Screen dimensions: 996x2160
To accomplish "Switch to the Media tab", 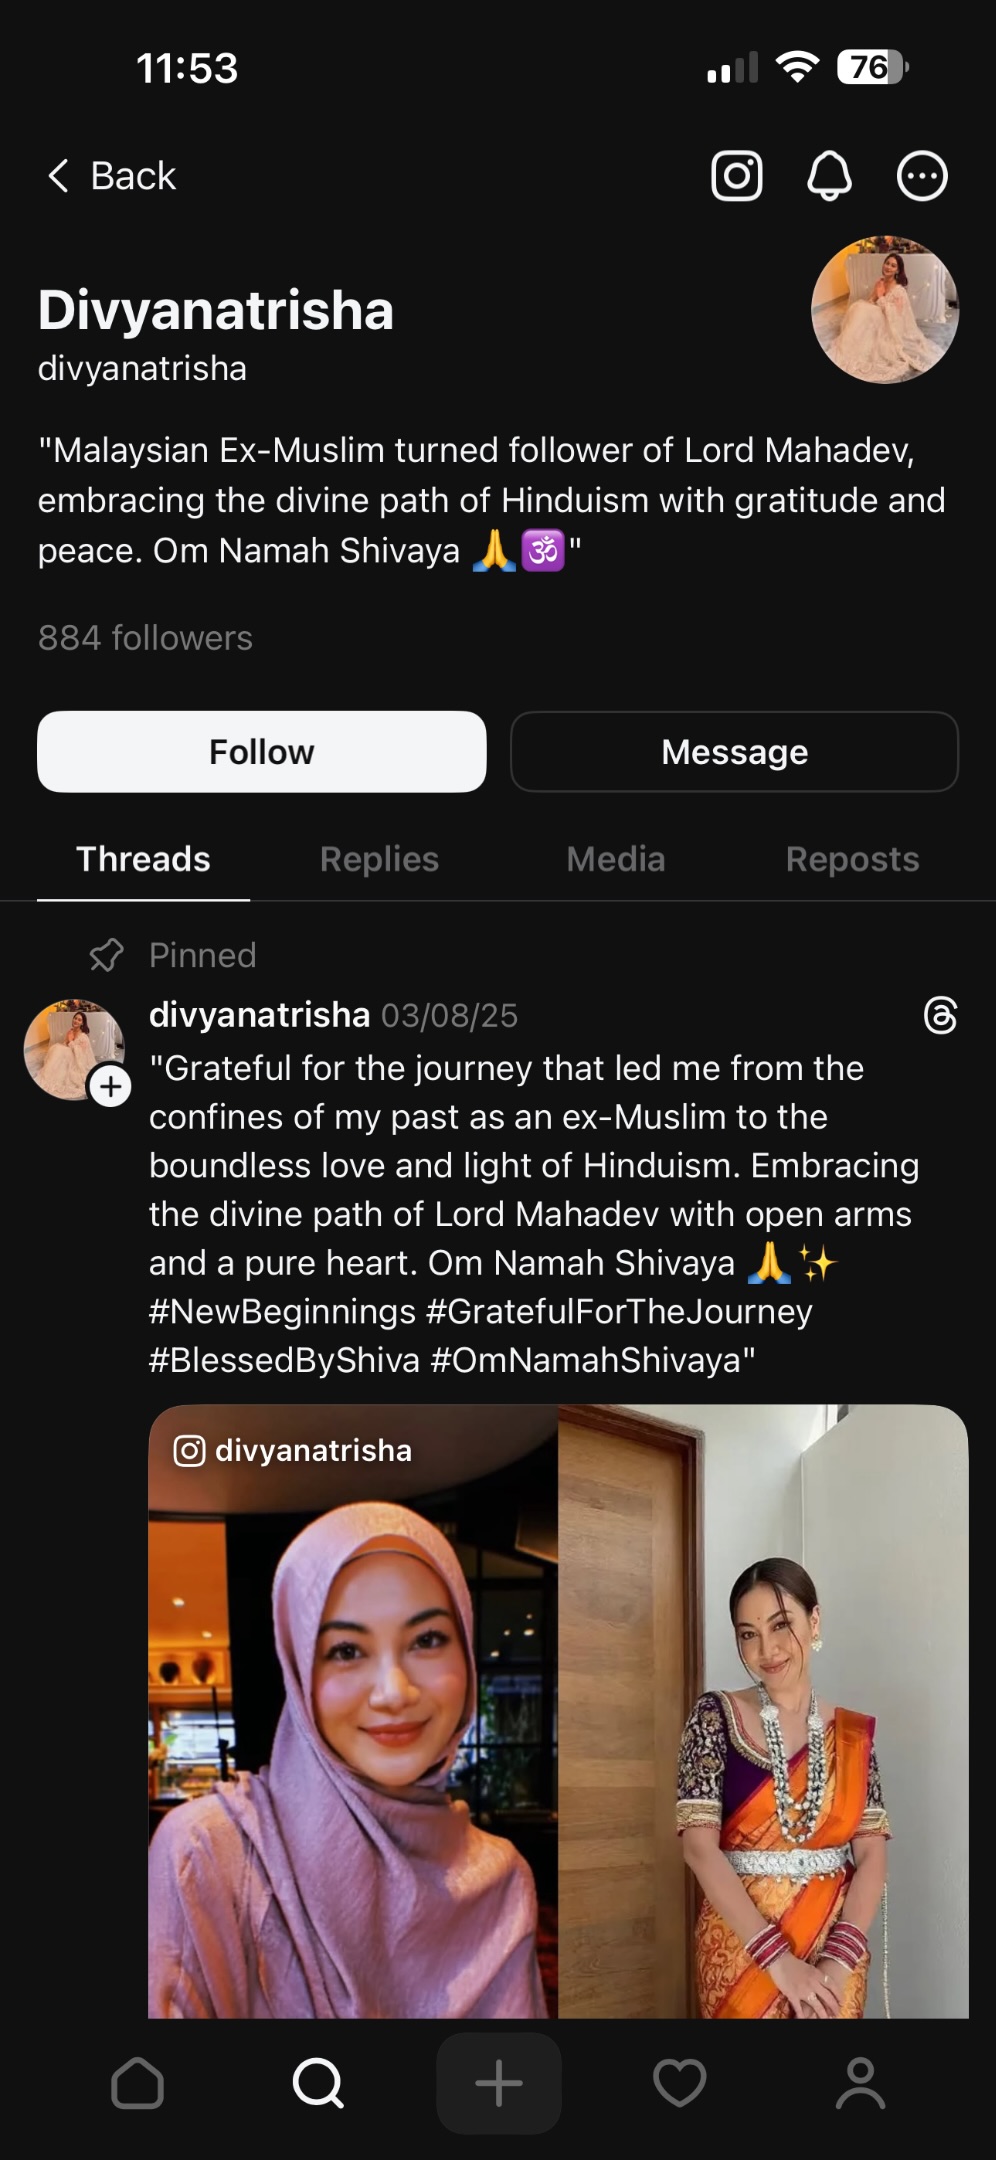I will tap(615, 859).
